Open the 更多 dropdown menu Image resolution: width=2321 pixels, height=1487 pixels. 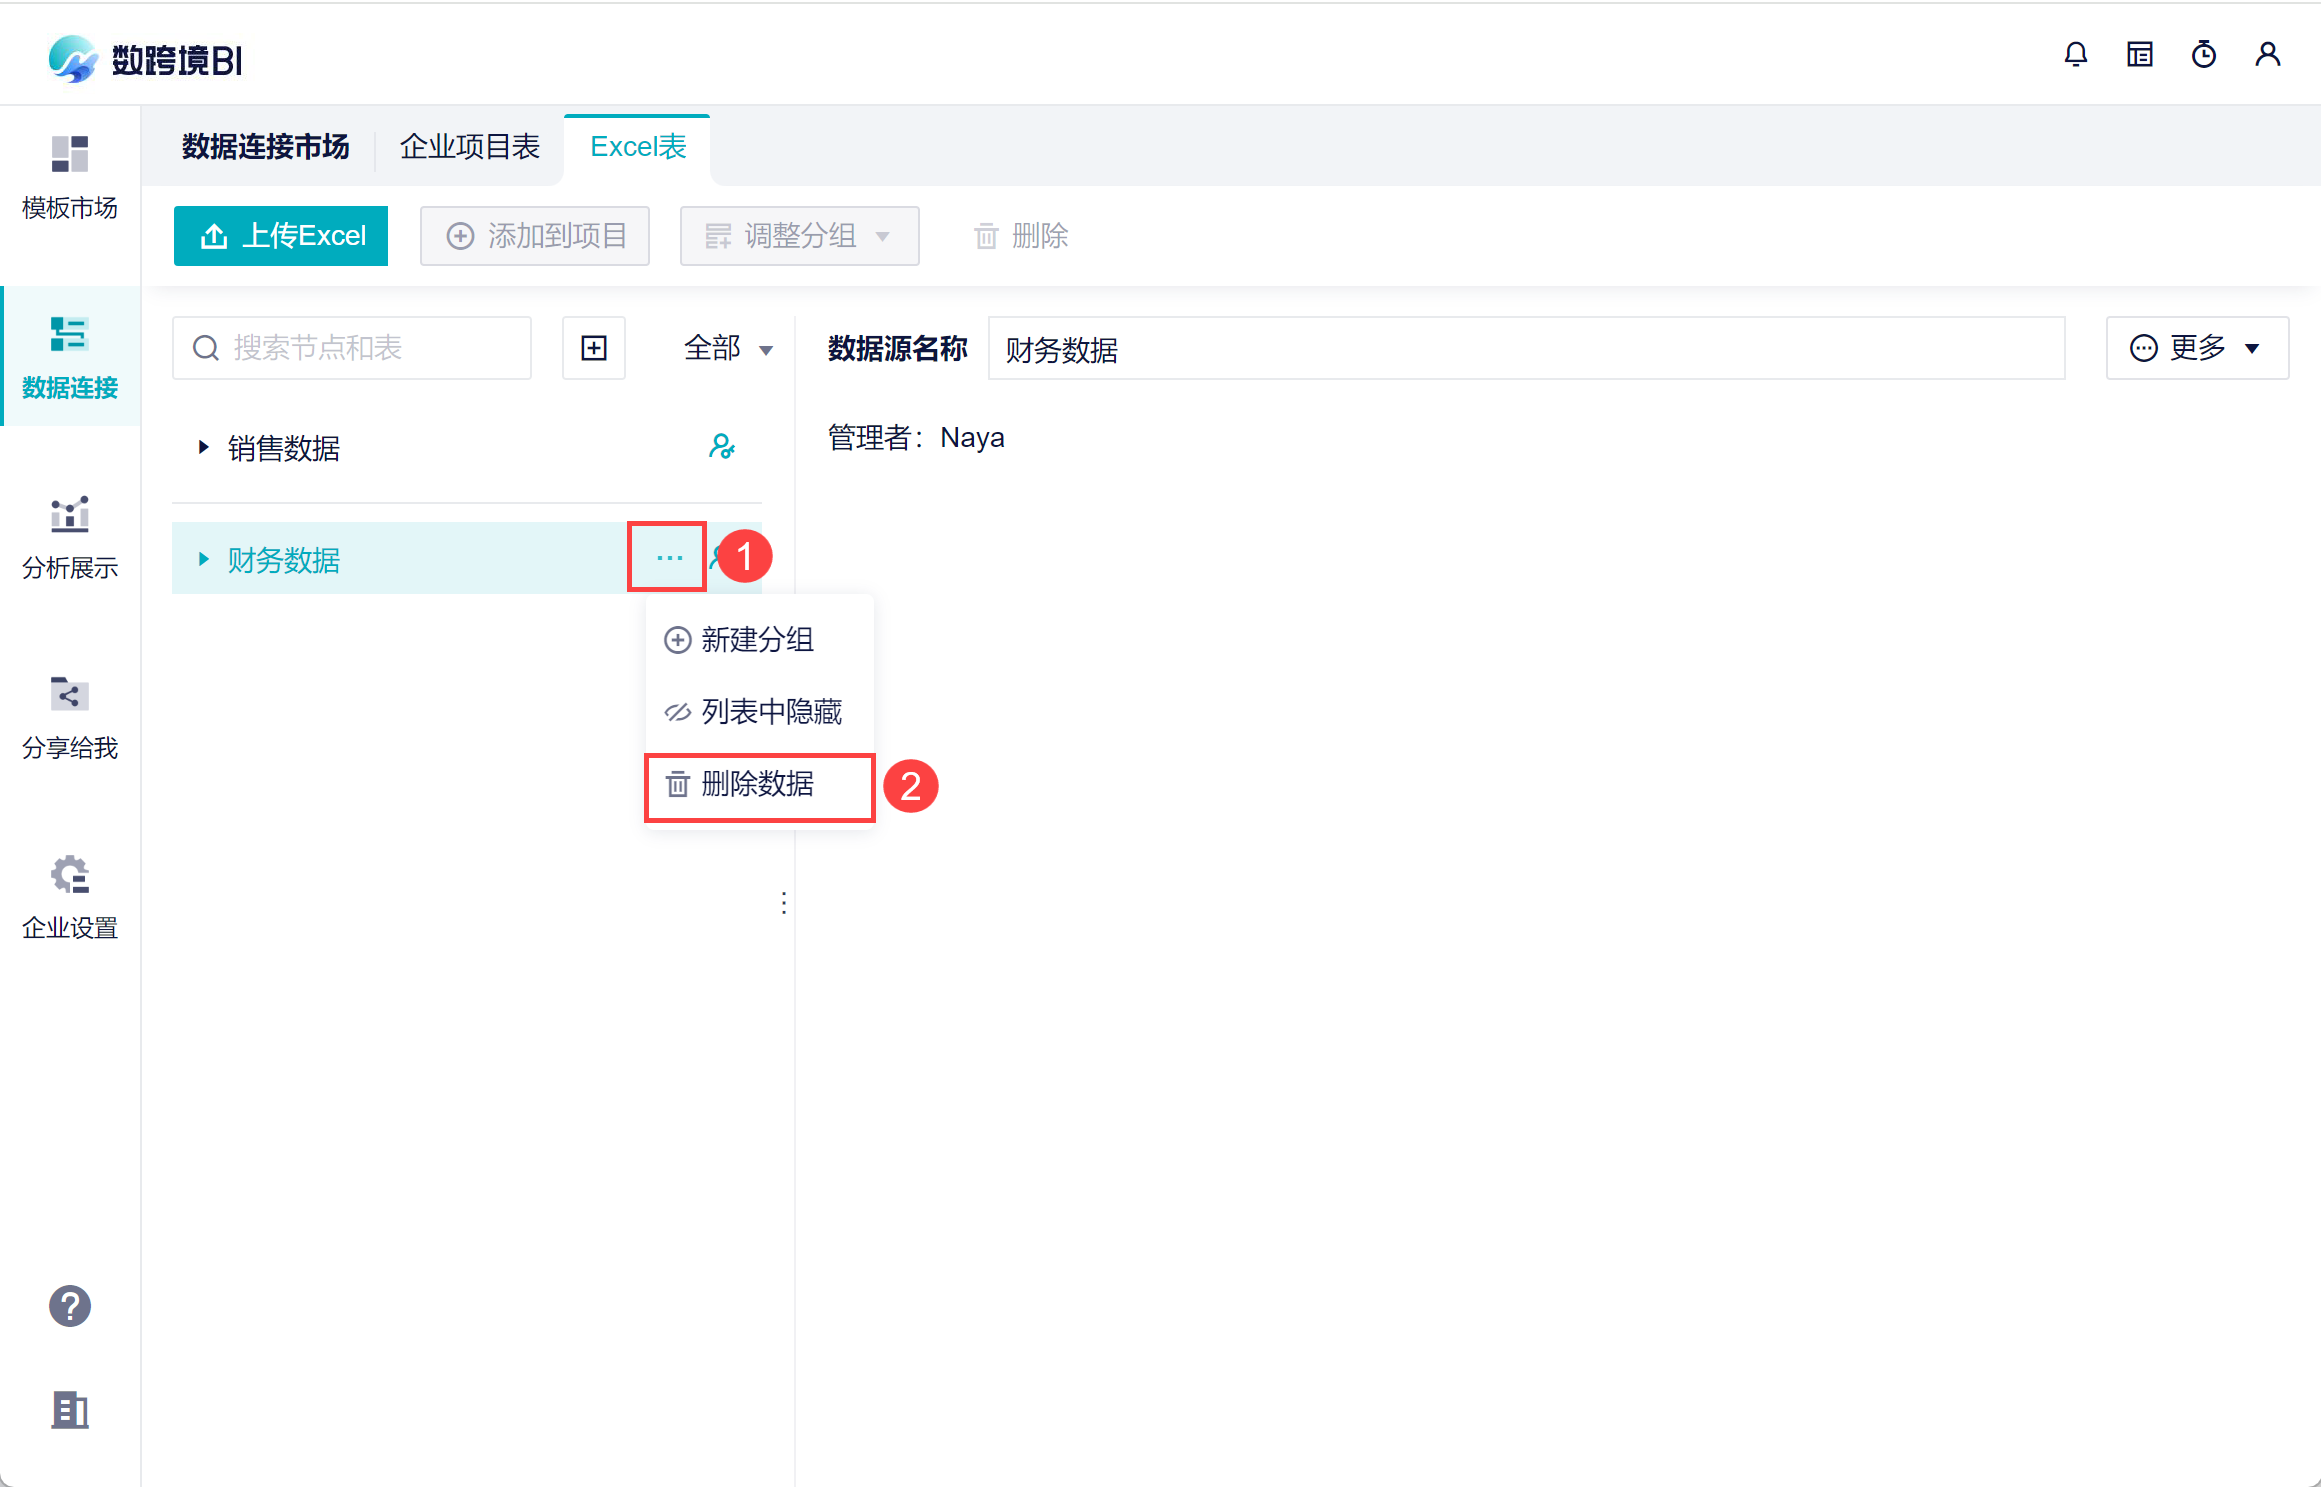click(x=2197, y=348)
